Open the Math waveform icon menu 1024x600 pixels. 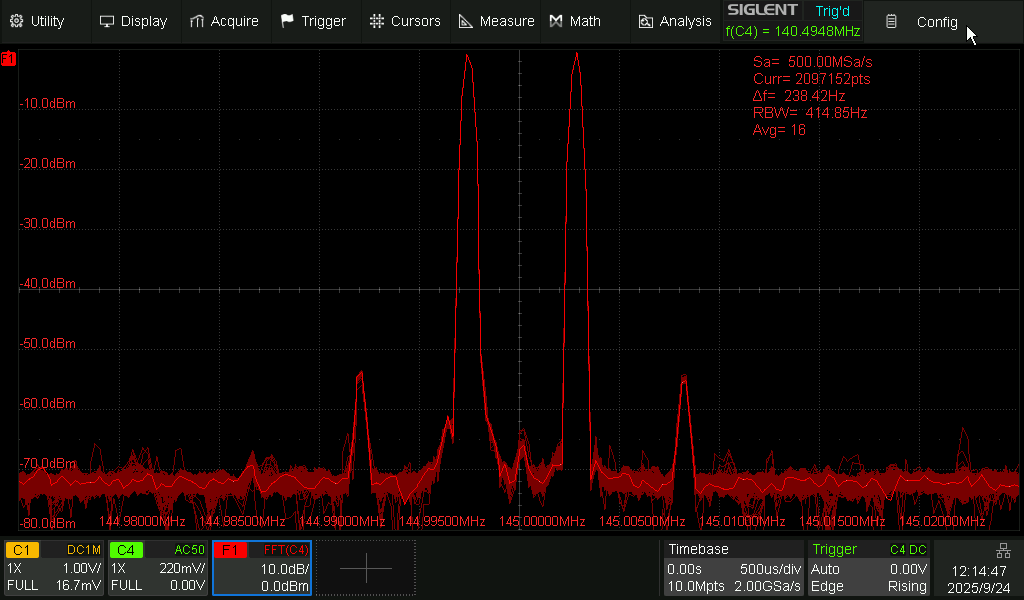click(x=556, y=21)
